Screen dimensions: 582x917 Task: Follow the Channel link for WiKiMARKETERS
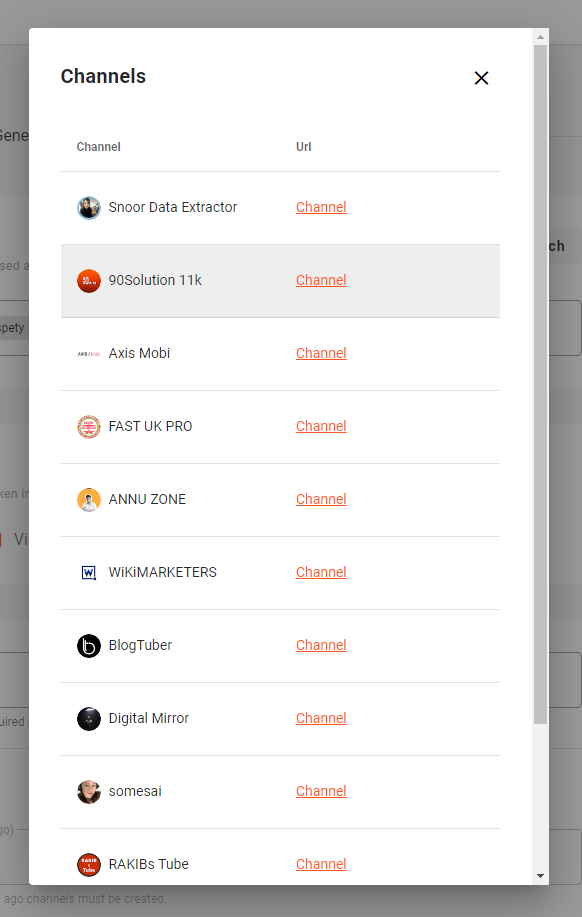pyautogui.click(x=321, y=572)
